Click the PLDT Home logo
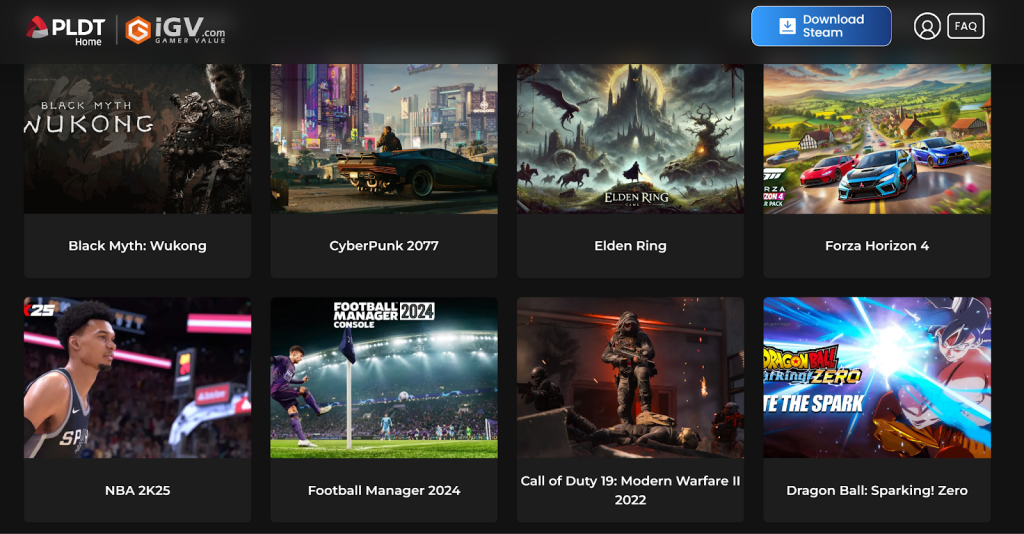Image resolution: width=1024 pixels, height=534 pixels. (65, 30)
